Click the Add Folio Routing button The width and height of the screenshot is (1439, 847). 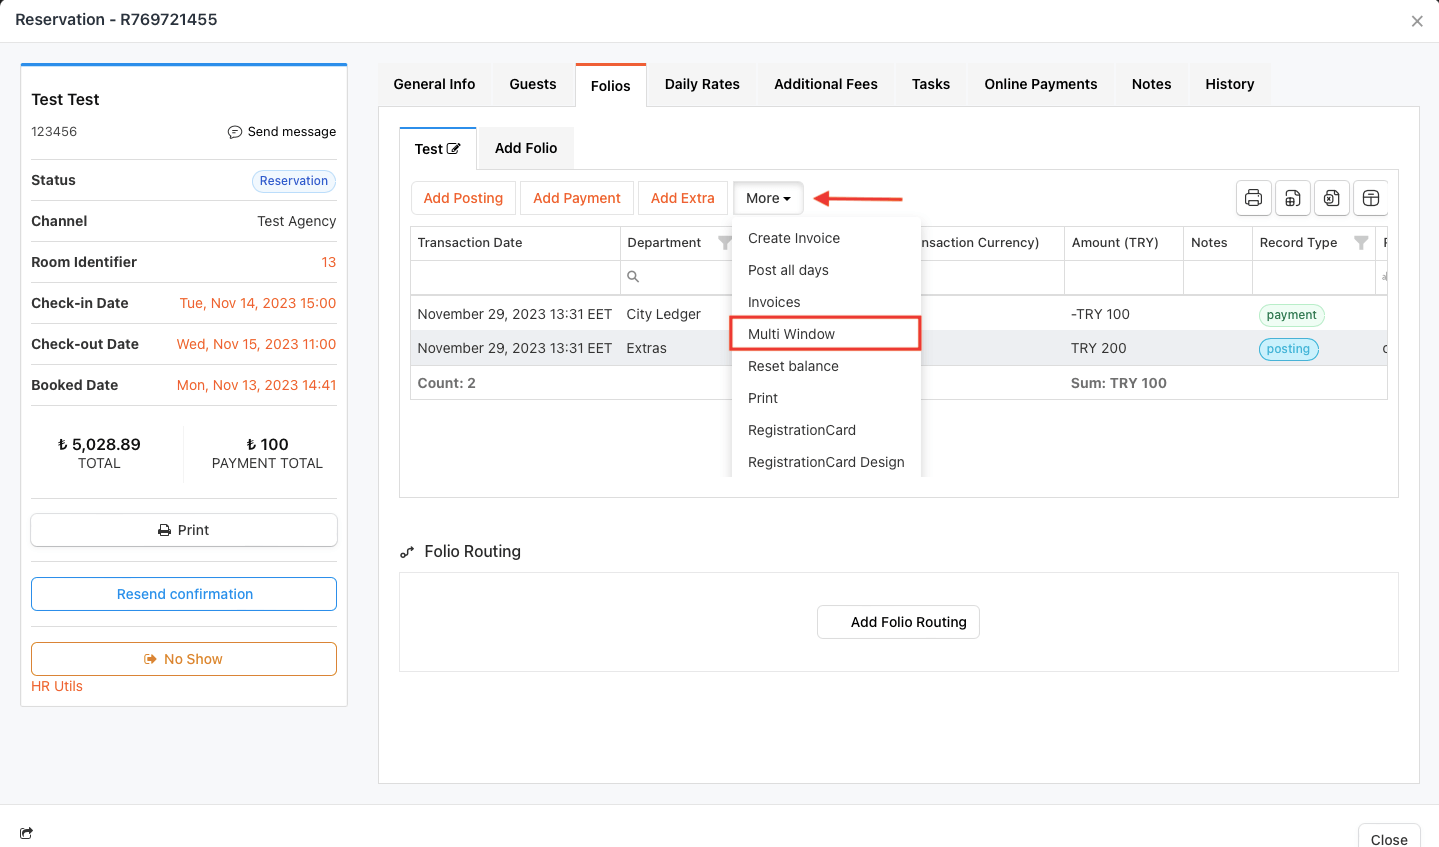pyautogui.click(x=898, y=622)
